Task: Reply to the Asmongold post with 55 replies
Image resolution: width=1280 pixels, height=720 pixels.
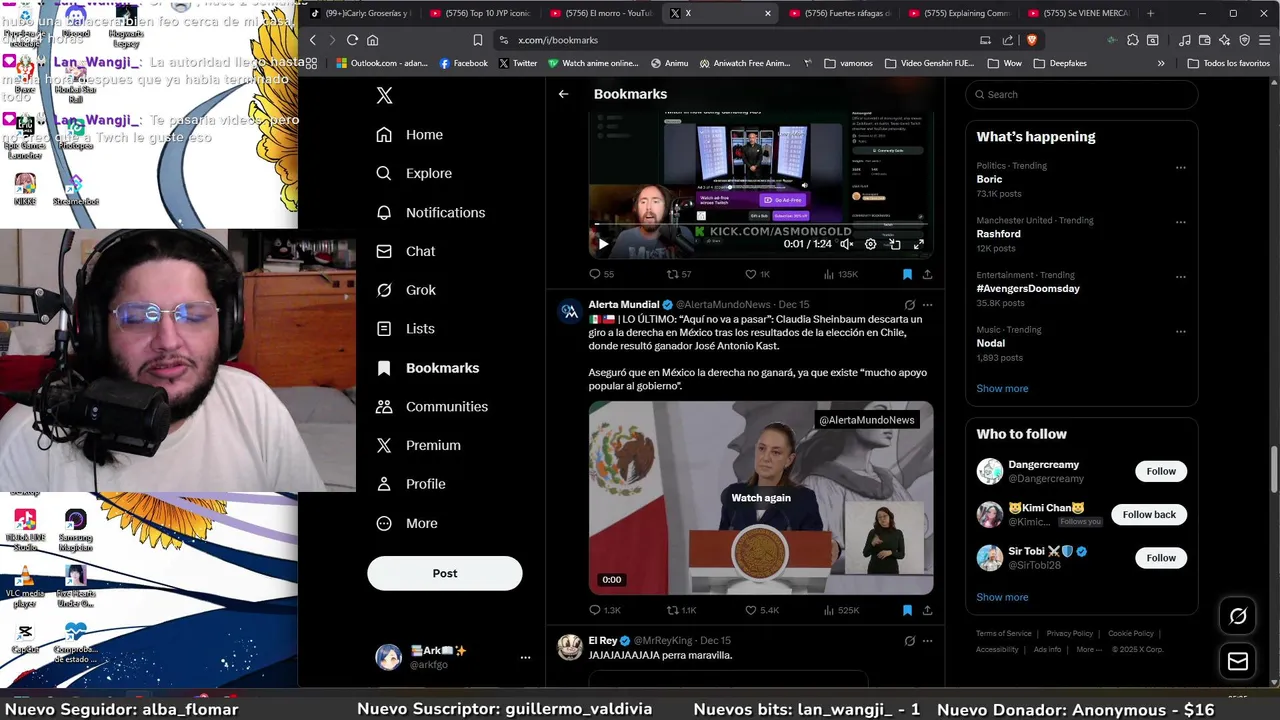Action: [601, 274]
